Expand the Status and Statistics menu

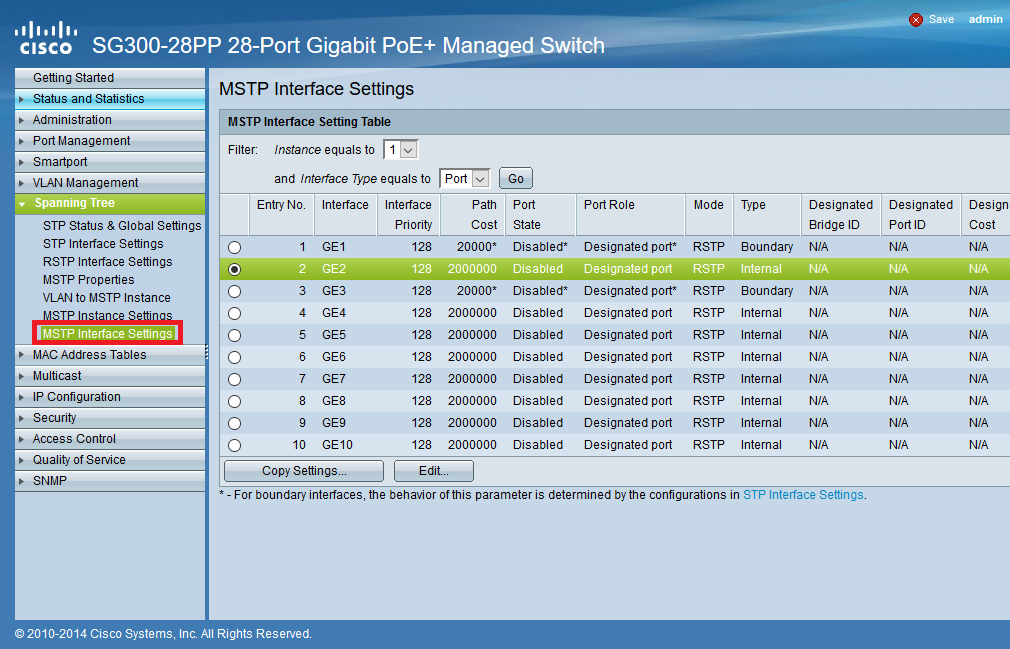pyautogui.click(x=110, y=99)
